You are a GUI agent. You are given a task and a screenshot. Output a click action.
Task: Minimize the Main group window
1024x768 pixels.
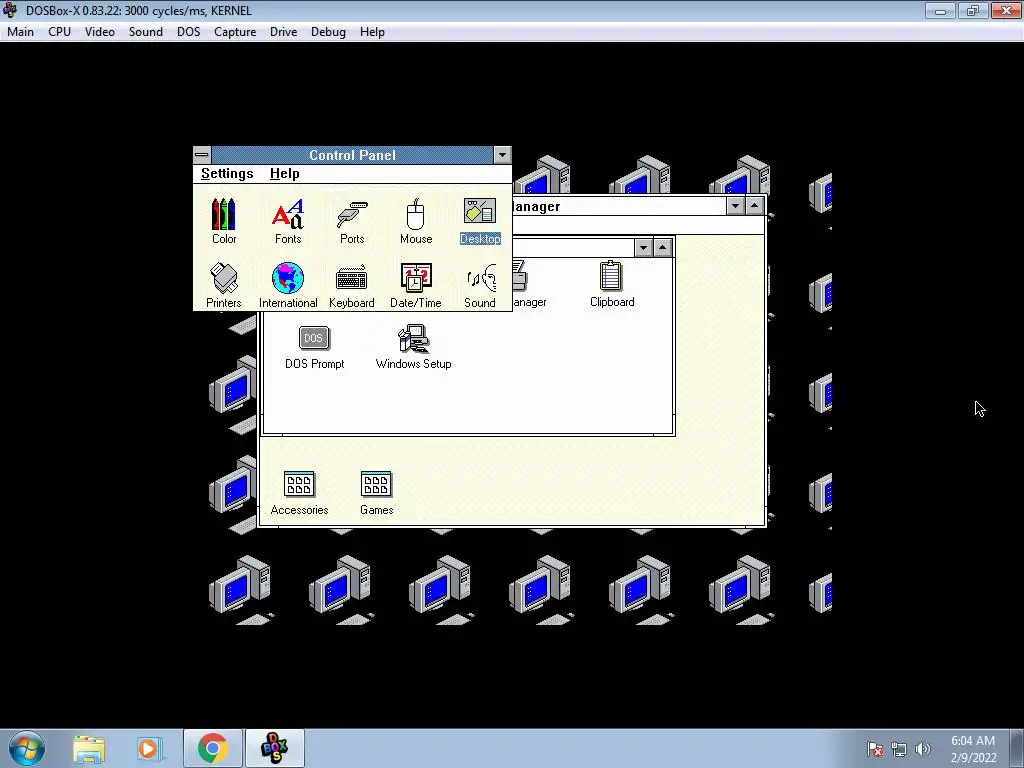coord(643,248)
